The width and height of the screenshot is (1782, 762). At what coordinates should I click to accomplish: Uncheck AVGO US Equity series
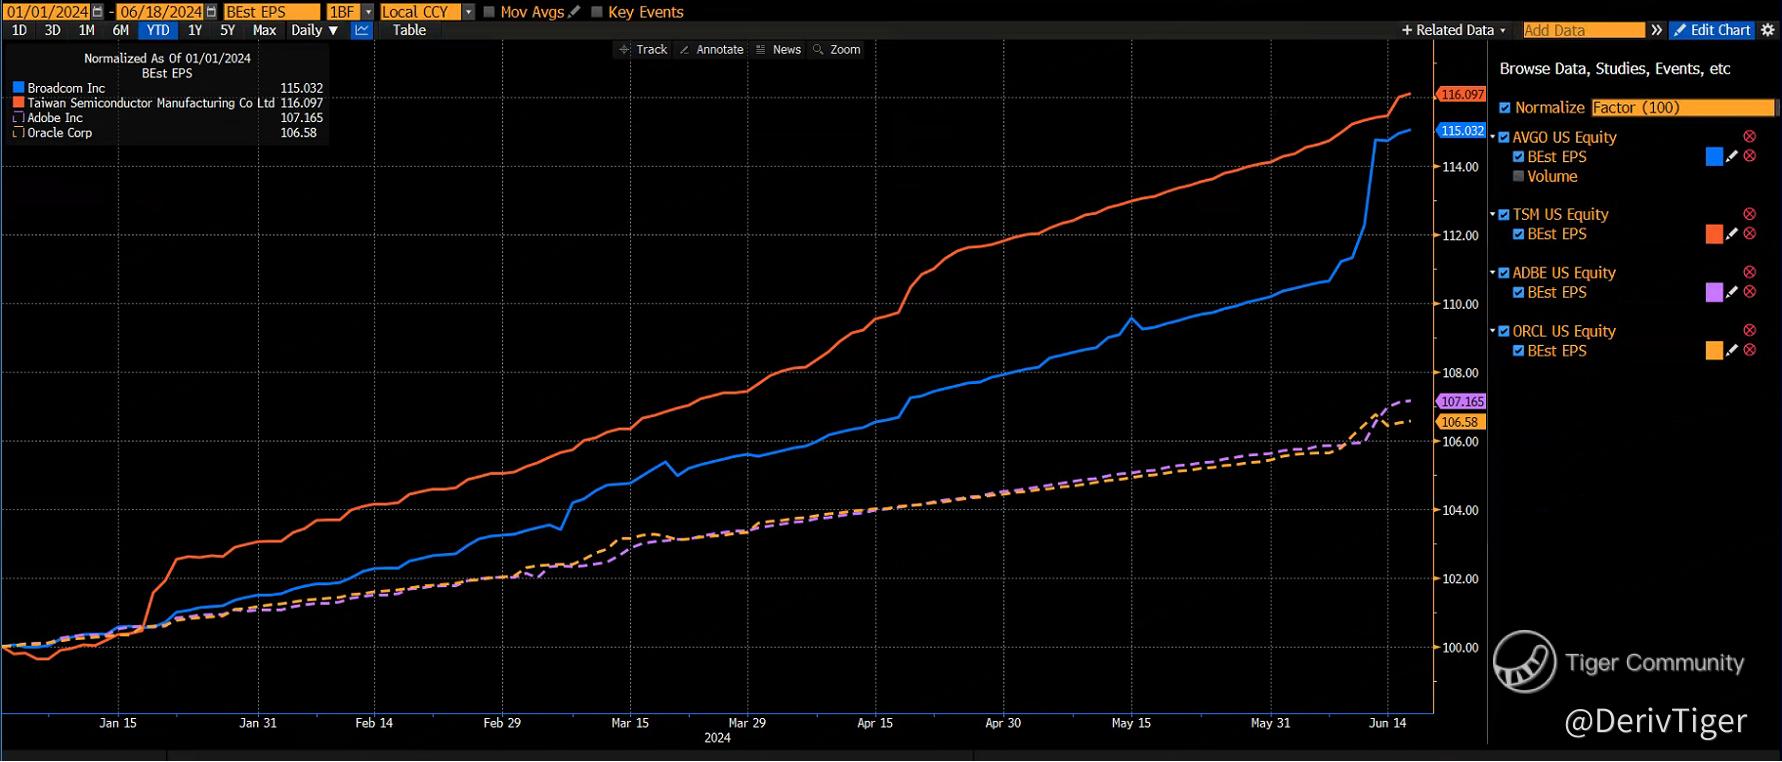coord(1504,137)
